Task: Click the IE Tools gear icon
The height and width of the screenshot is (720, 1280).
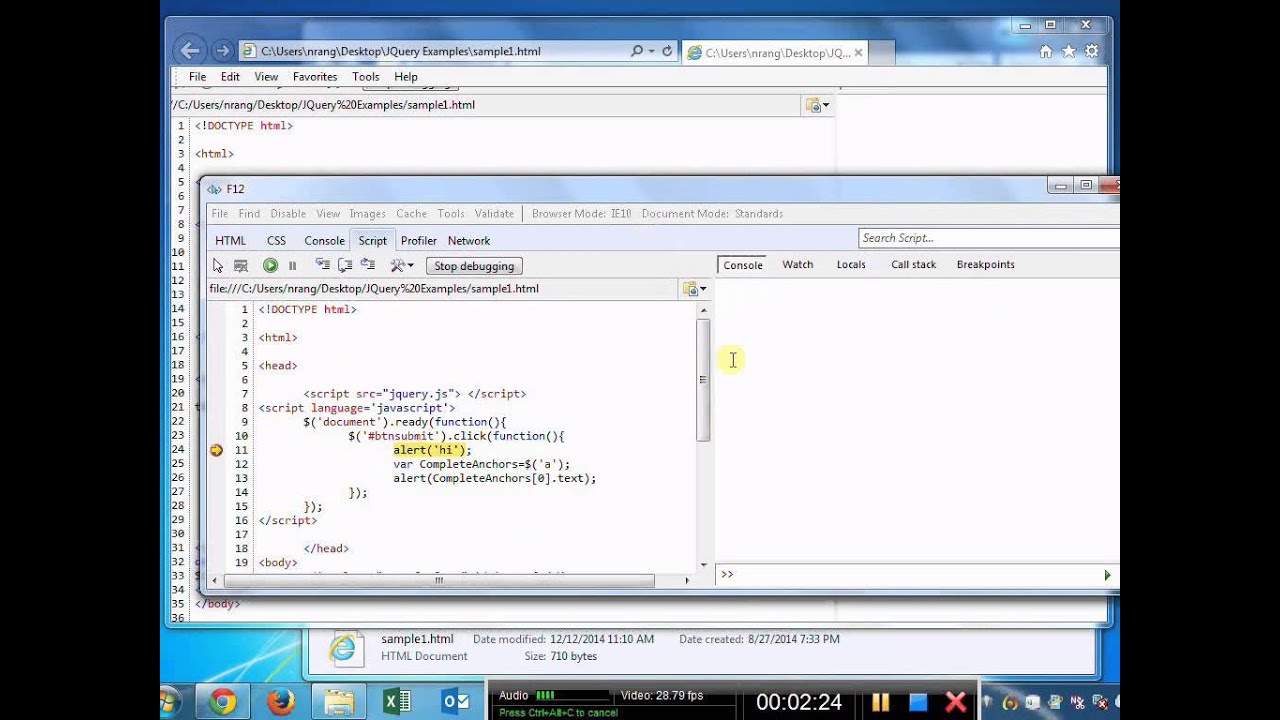Action: 1092,51
